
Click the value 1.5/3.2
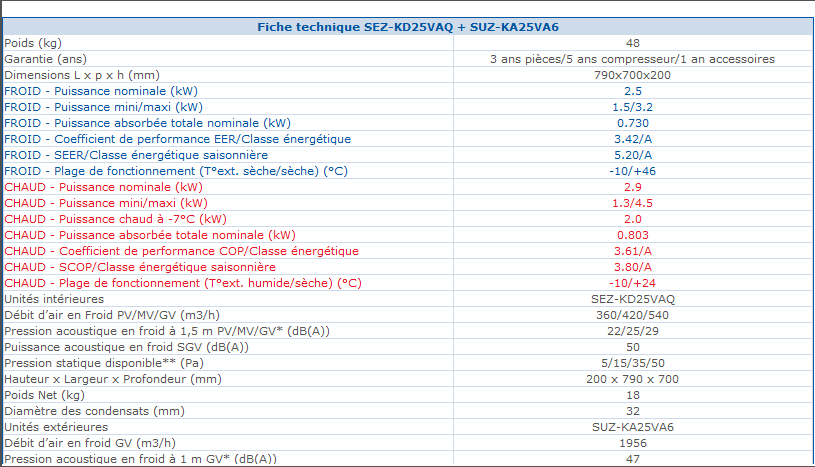pyautogui.click(x=633, y=107)
